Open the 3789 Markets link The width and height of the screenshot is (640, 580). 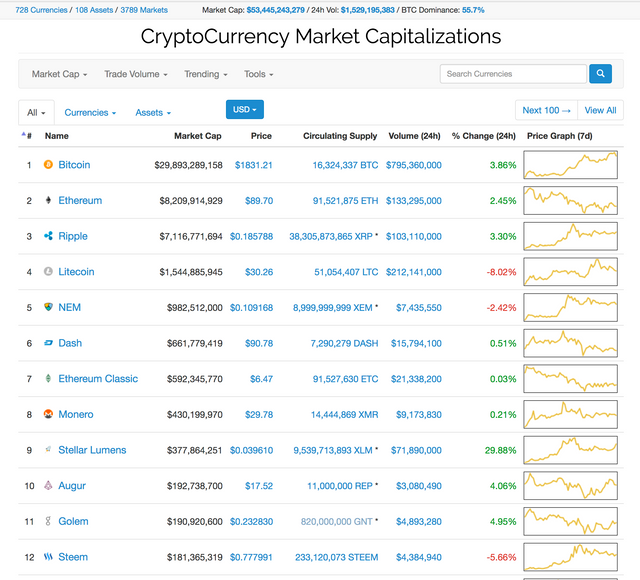click(144, 10)
